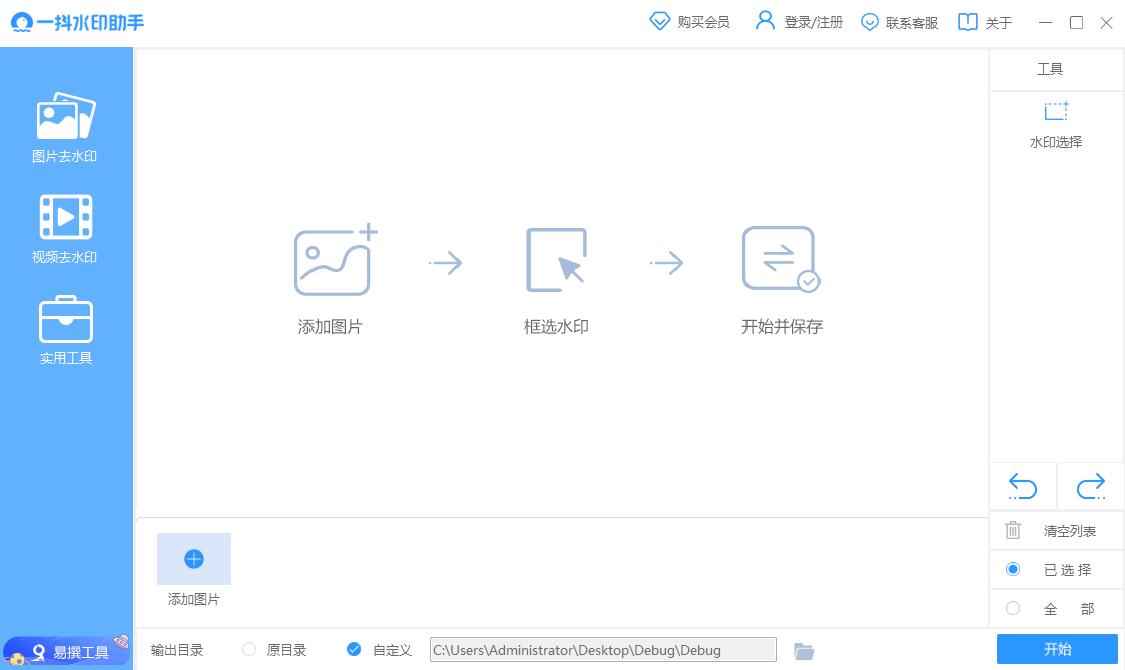Click the undo arrow in tools panel
The width and height of the screenshot is (1125, 670).
(x=1022, y=486)
